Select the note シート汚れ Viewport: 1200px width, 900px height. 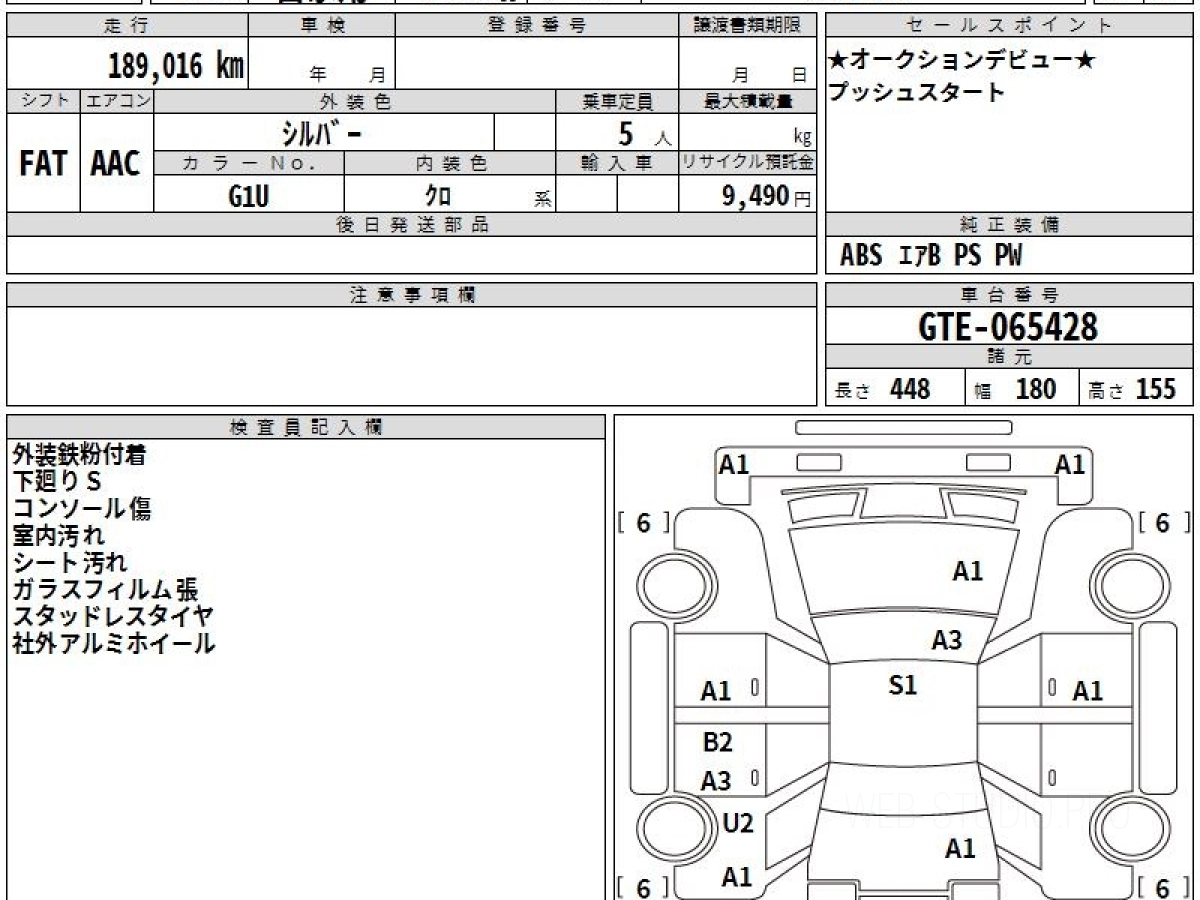click(70, 563)
